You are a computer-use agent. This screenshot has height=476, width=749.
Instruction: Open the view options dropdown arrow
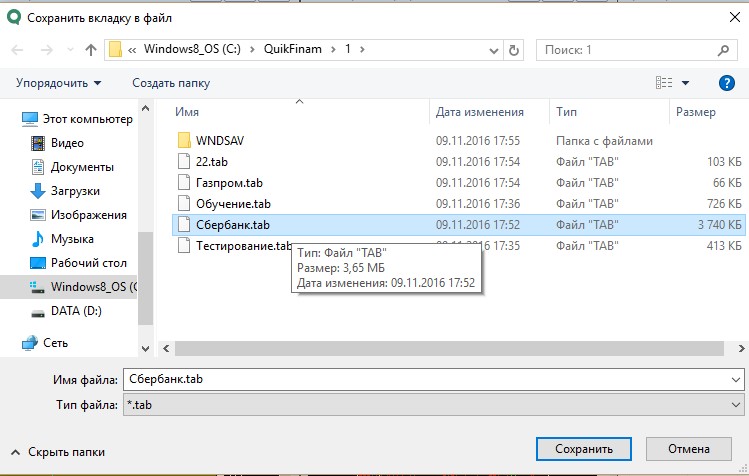tap(686, 83)
